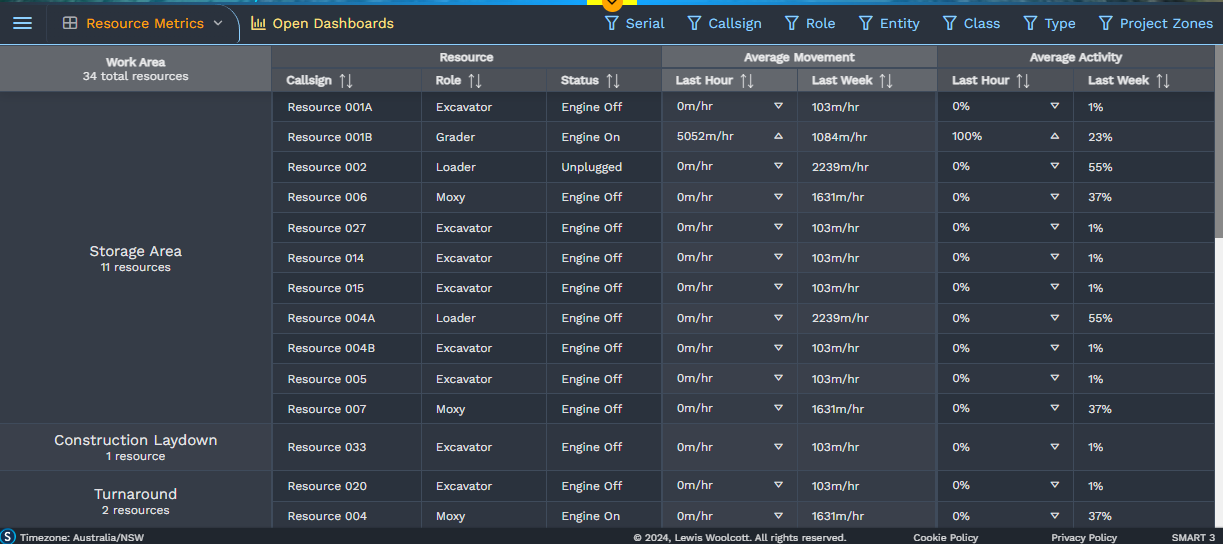Click Grader role for Resource 001B
Screen dimensions: 1223x544
tap(455, 137)
